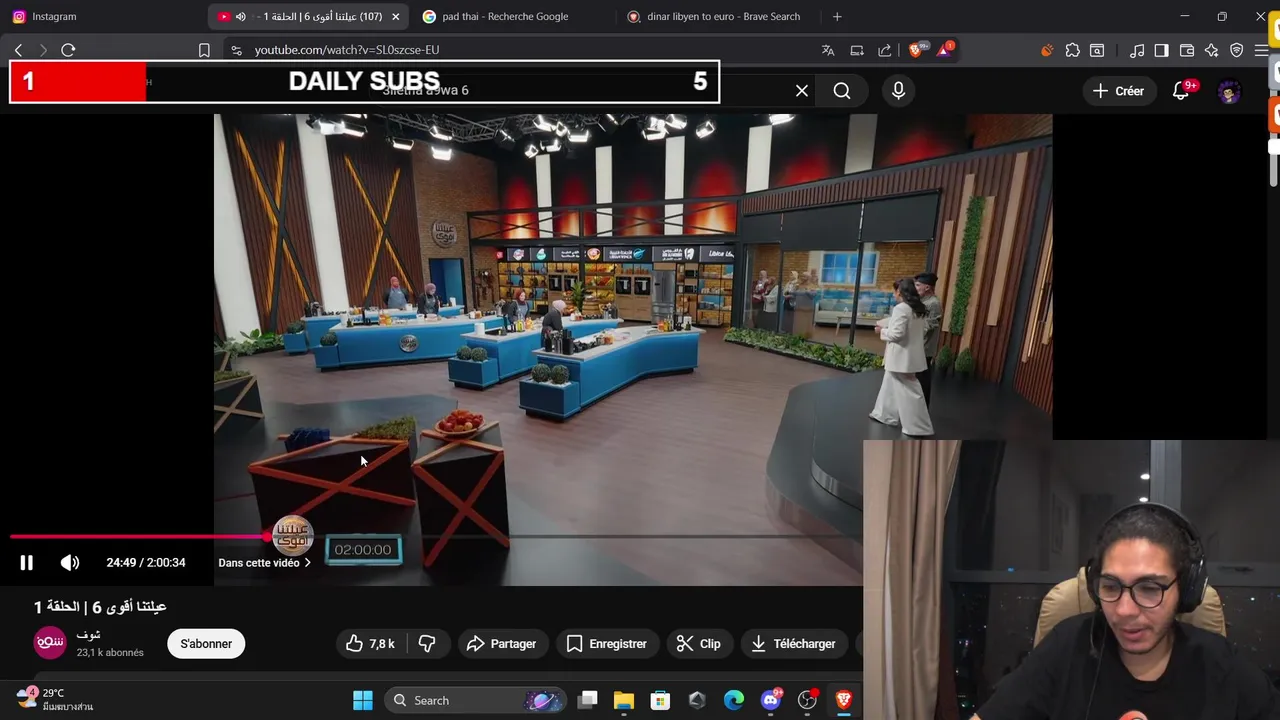Viewport: 1280px width, 720px height.
Task: Bookmark this page icon
Action: coord(204,50)
